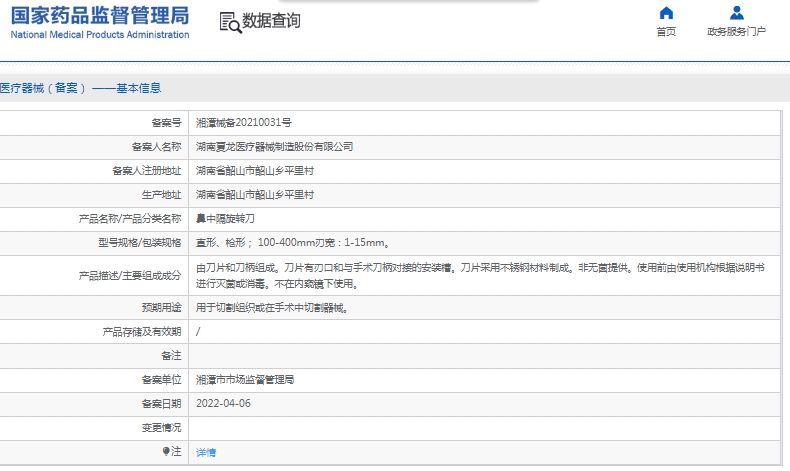Click the 型号规格/包装规格 label
Viewport: 790px width, 471px height.
coord(140,242)
